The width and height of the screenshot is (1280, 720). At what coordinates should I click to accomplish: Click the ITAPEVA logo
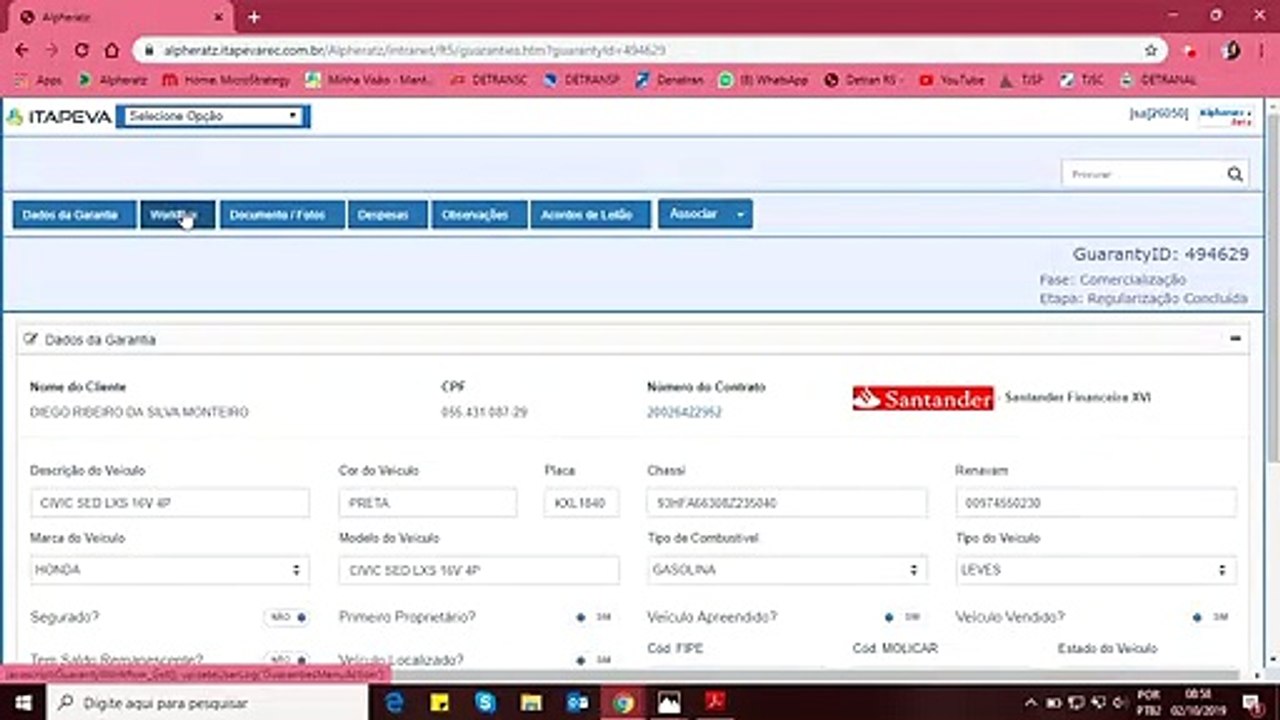coord(59,117)
